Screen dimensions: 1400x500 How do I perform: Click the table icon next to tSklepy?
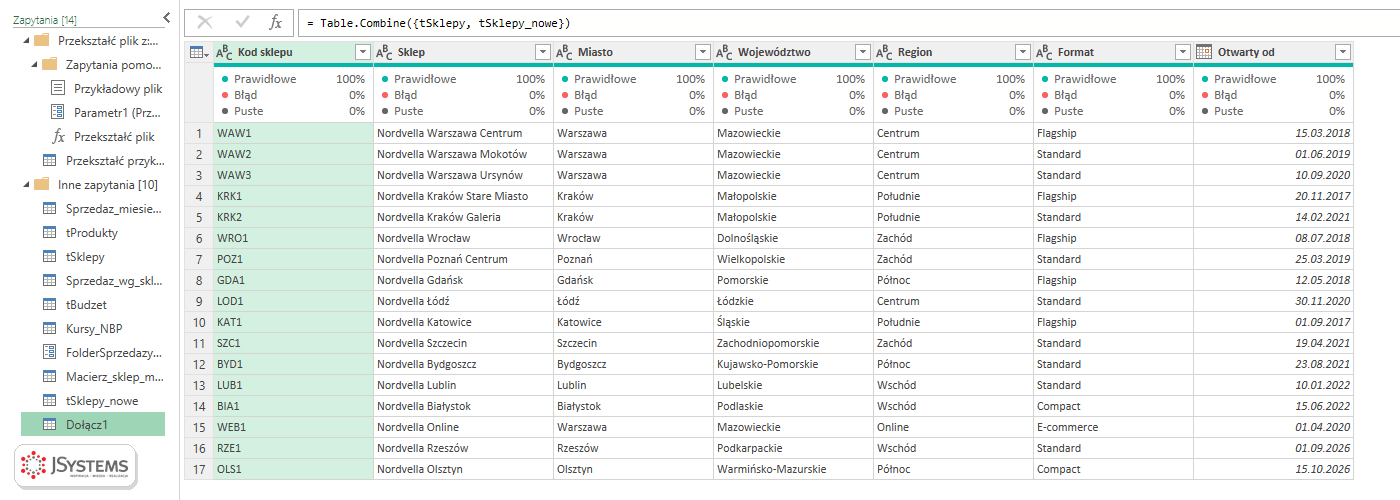point(49,257)
